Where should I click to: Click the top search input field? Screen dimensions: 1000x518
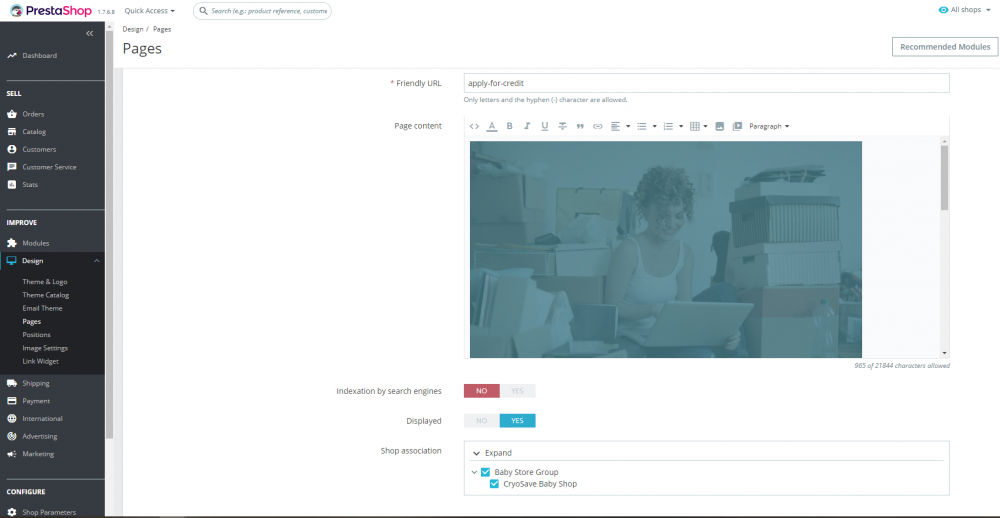tap(262, 11)
